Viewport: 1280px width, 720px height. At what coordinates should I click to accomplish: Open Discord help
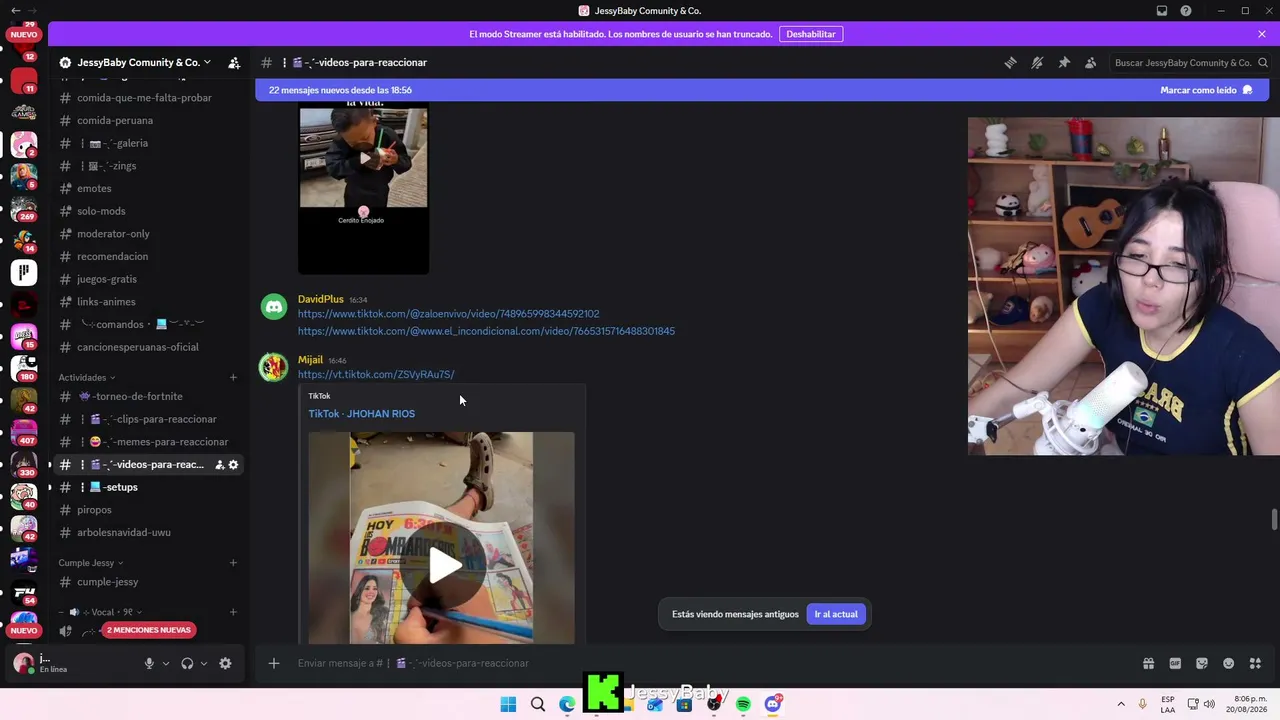point(1186,11)
